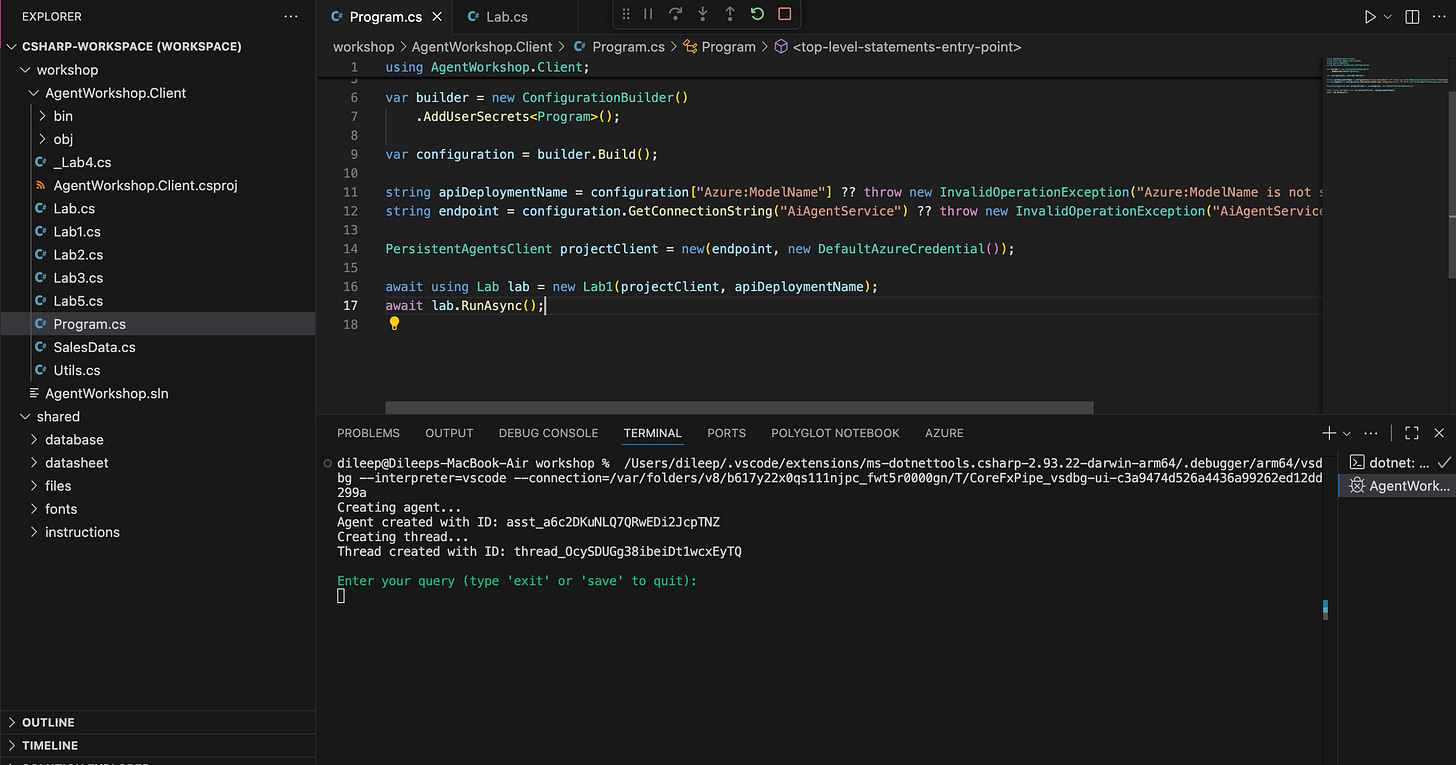Switch to the Lab.cs editor tab

pos(506,17)
